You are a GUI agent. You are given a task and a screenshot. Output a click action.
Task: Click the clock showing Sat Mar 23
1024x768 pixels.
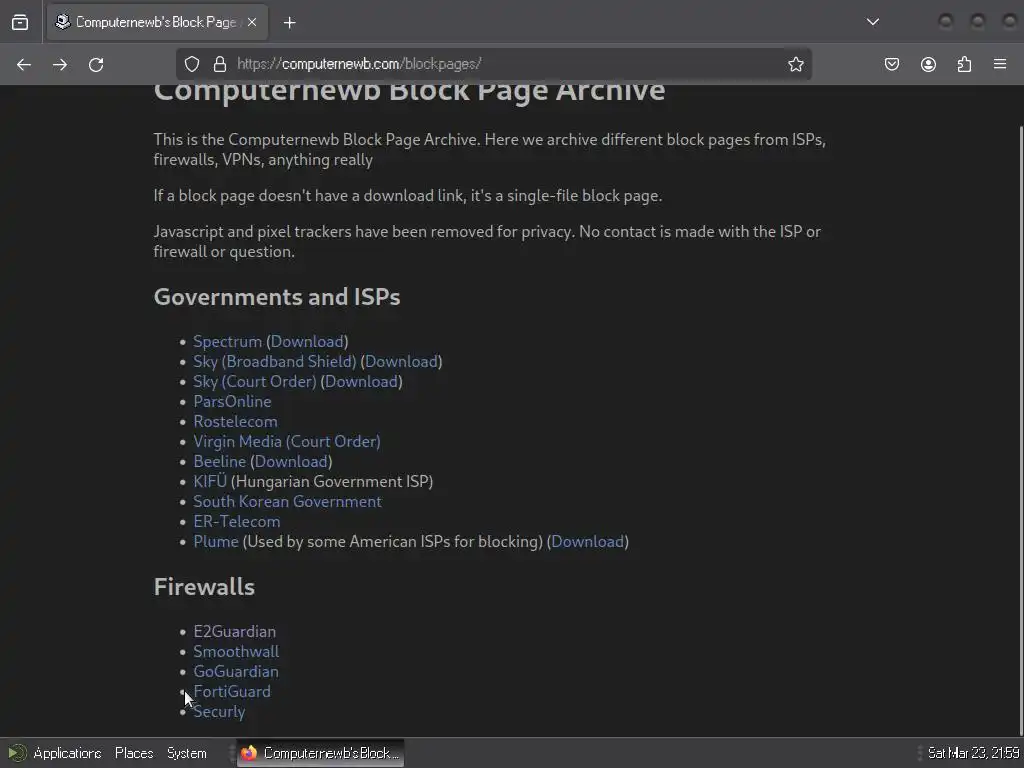coord(973,753)
